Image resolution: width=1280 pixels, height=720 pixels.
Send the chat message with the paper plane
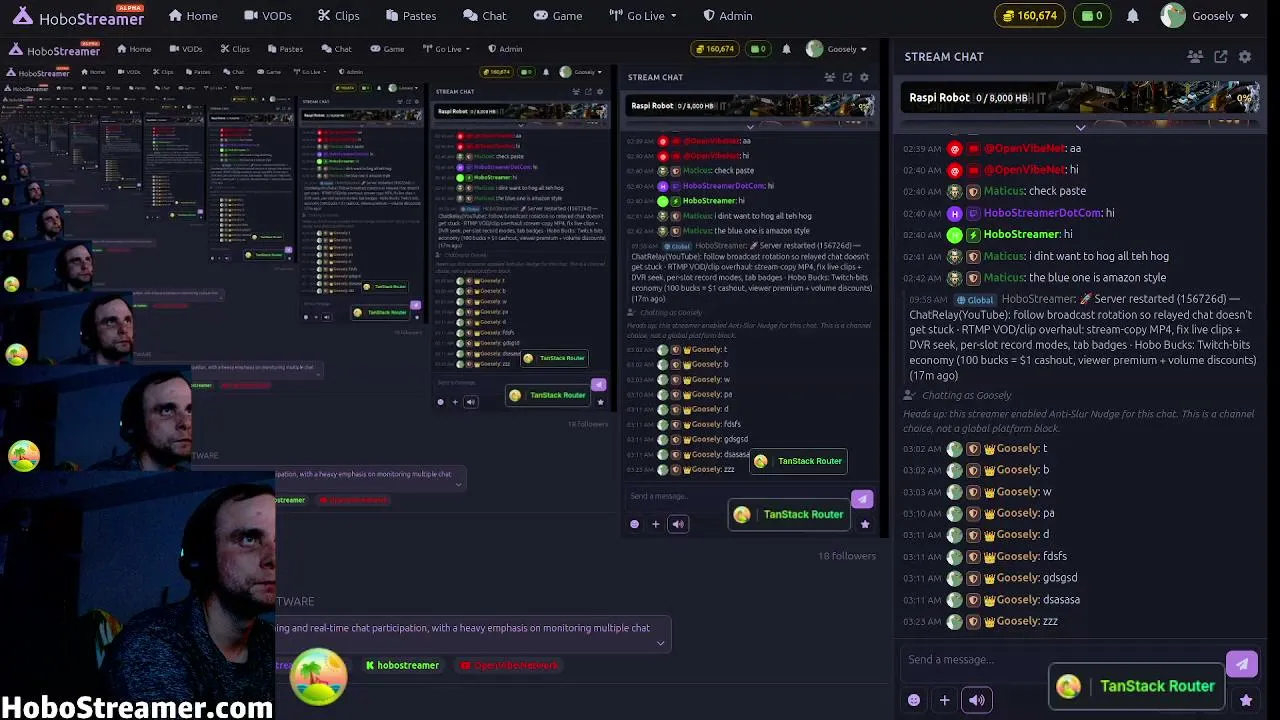tap(1242, 664)
